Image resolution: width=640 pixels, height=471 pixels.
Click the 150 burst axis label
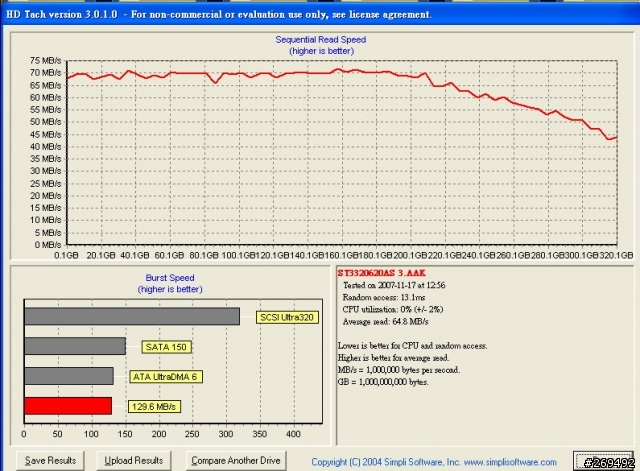125,434
